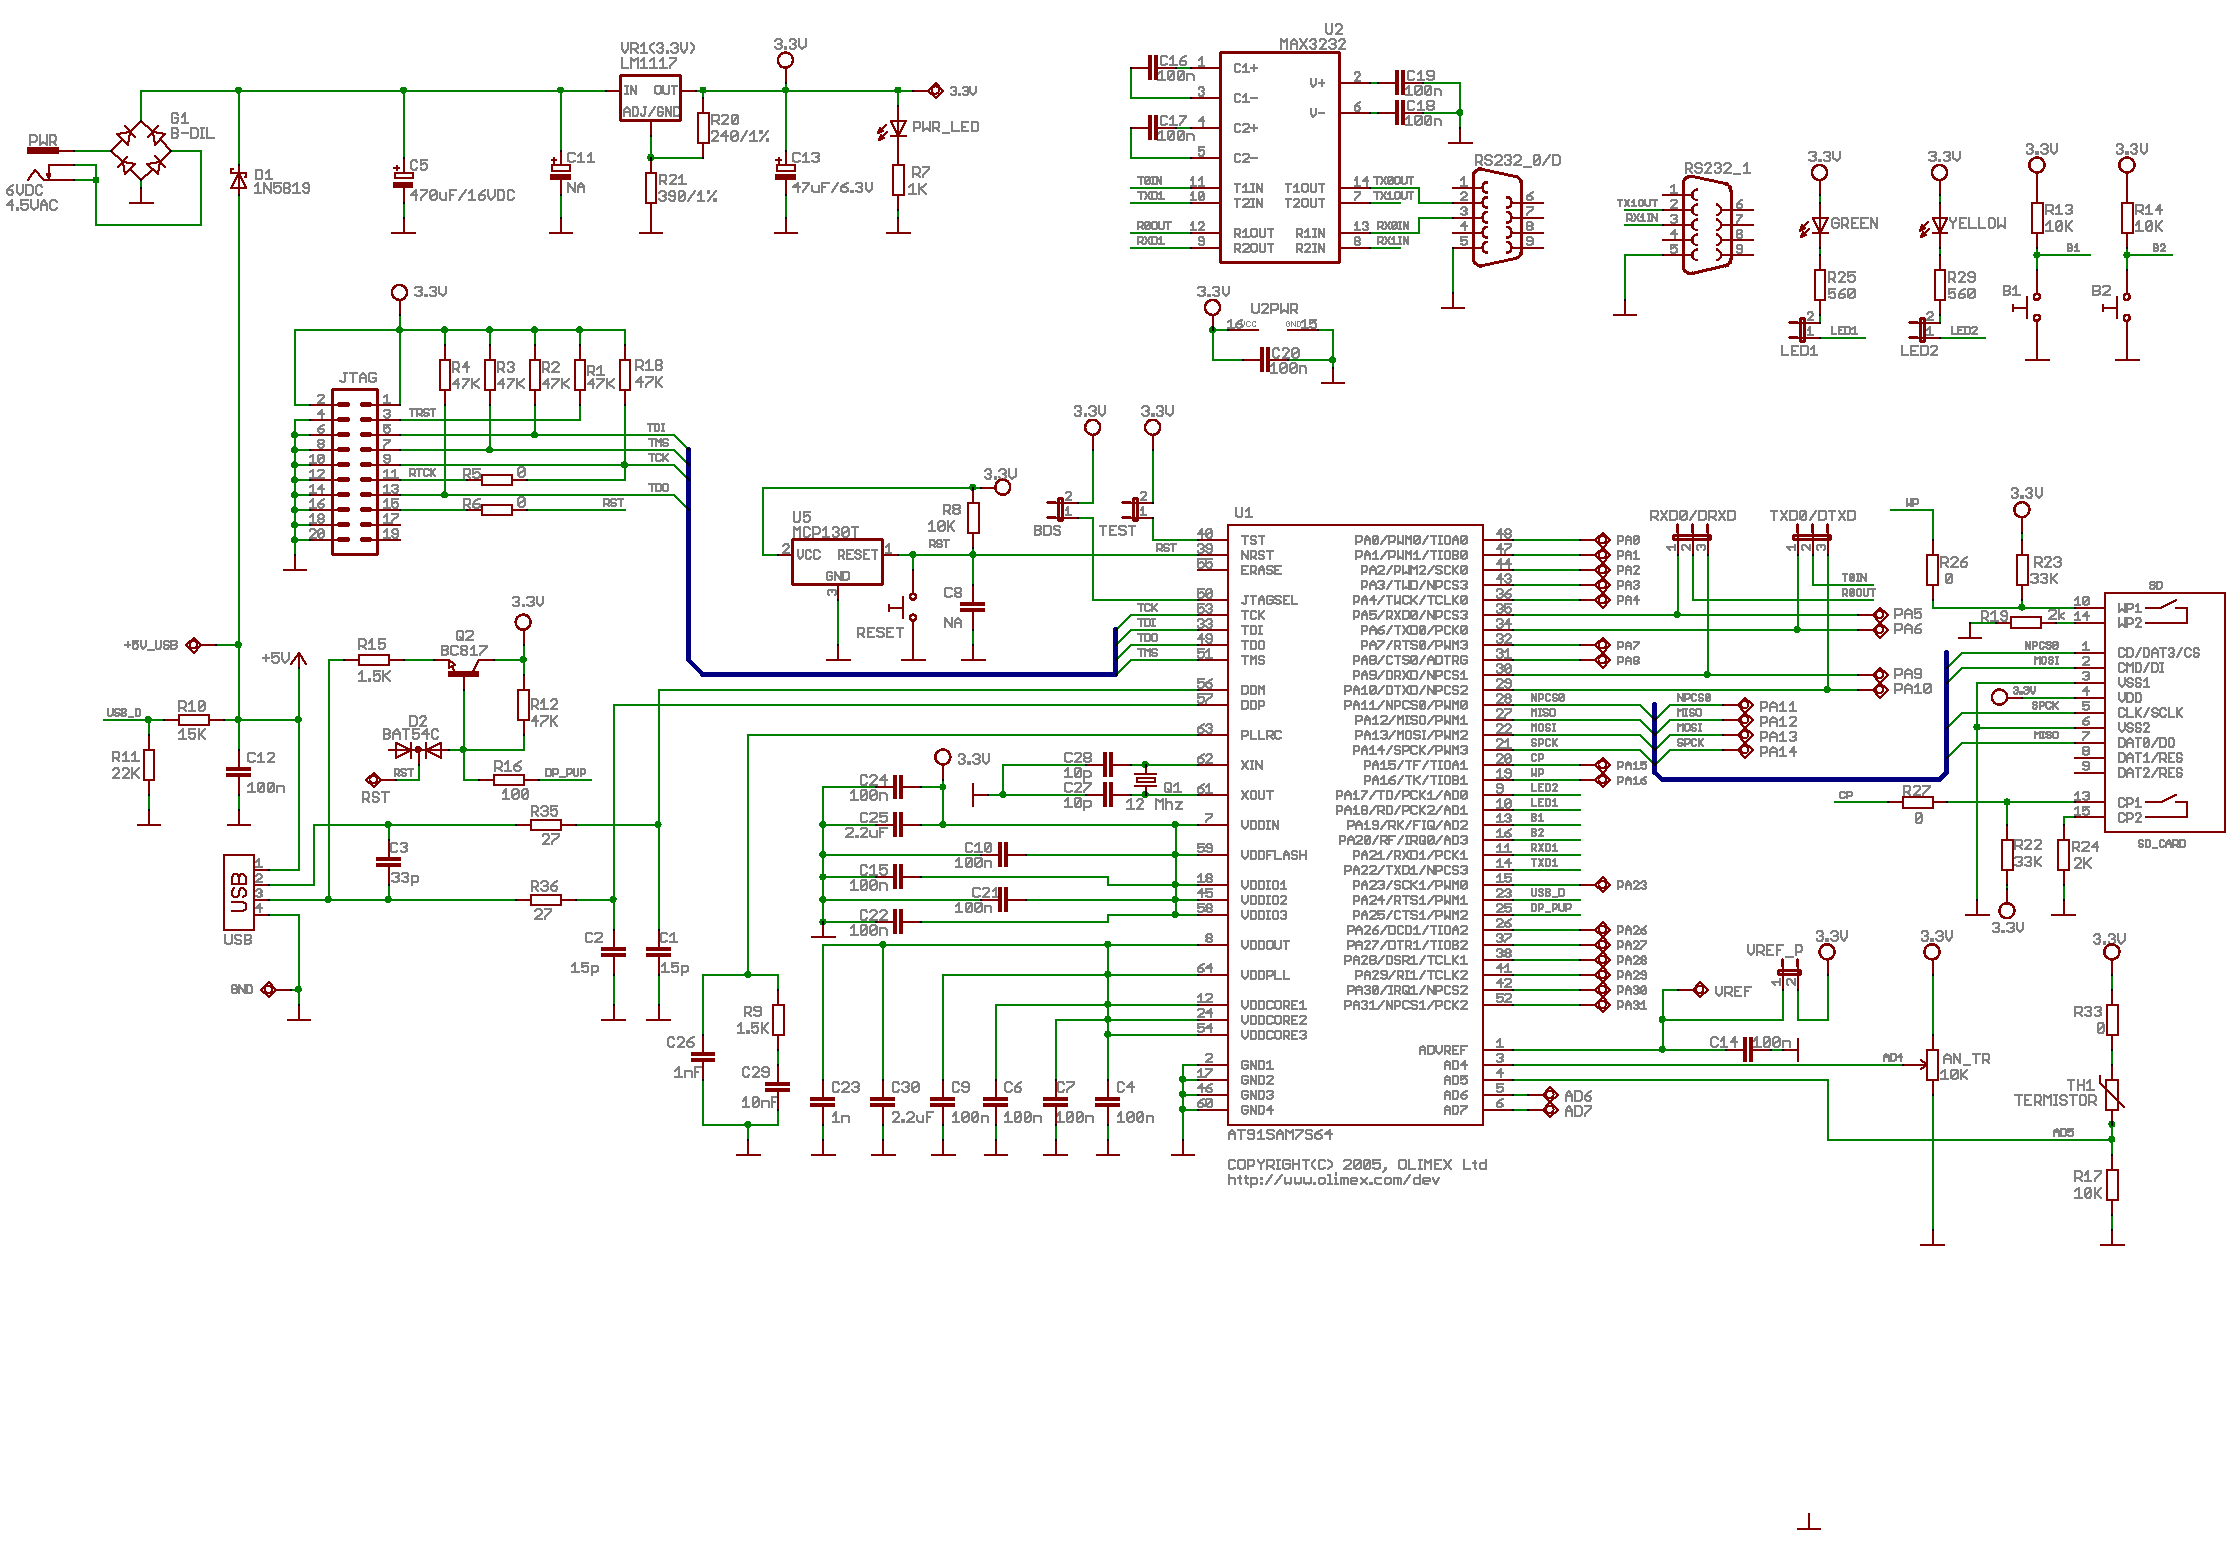Select capacitor C13 47uF/6.3V symbol
2227x1548 pixels.
(x=785, y=170)
